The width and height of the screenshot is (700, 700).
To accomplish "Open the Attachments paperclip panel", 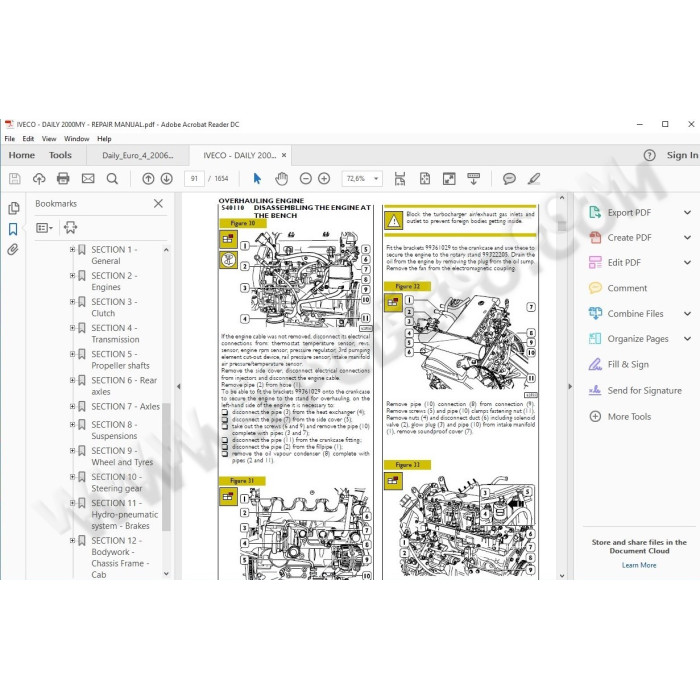I will point(13,250).
